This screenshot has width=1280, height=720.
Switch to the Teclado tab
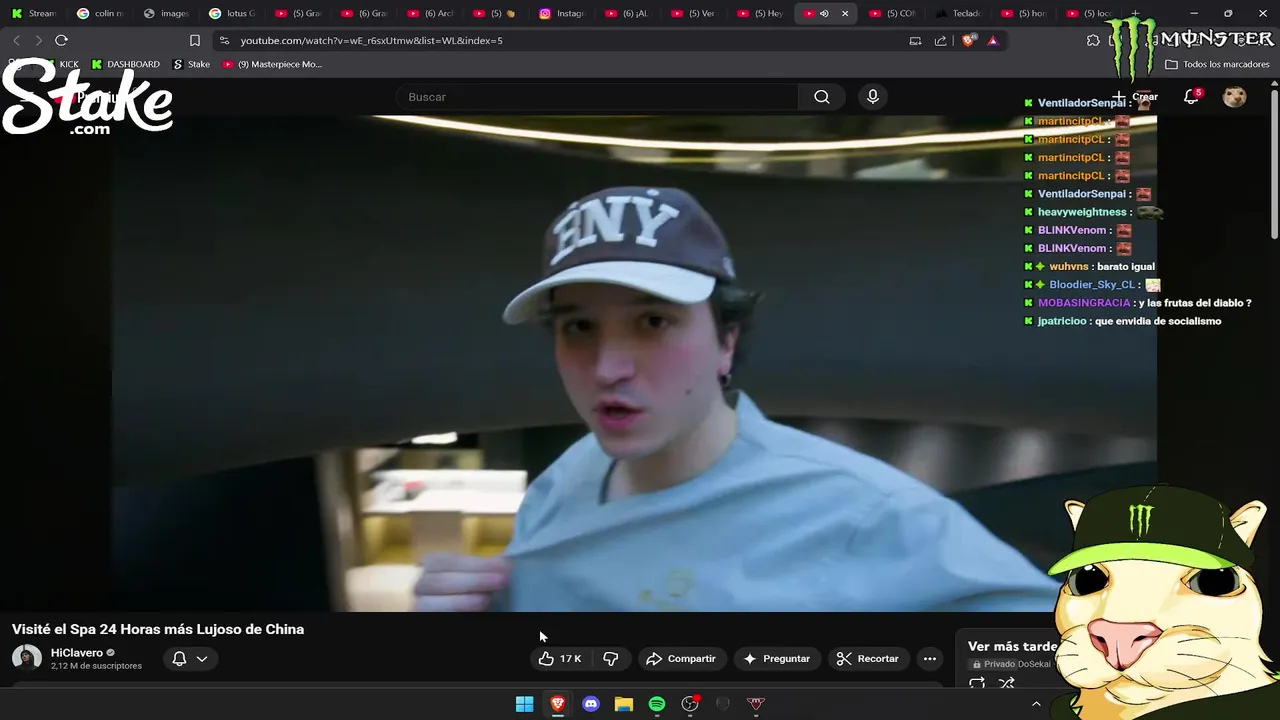[959, 13]
